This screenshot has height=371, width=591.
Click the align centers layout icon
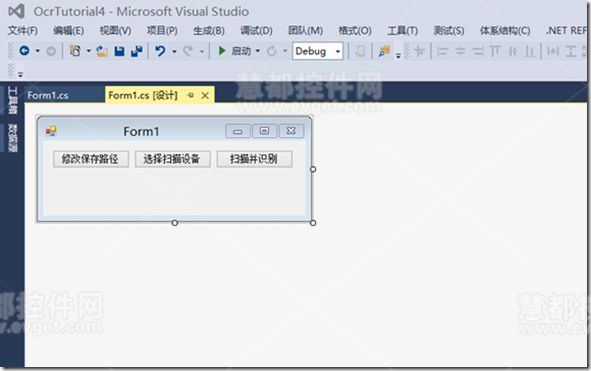[x=460, y=51]
